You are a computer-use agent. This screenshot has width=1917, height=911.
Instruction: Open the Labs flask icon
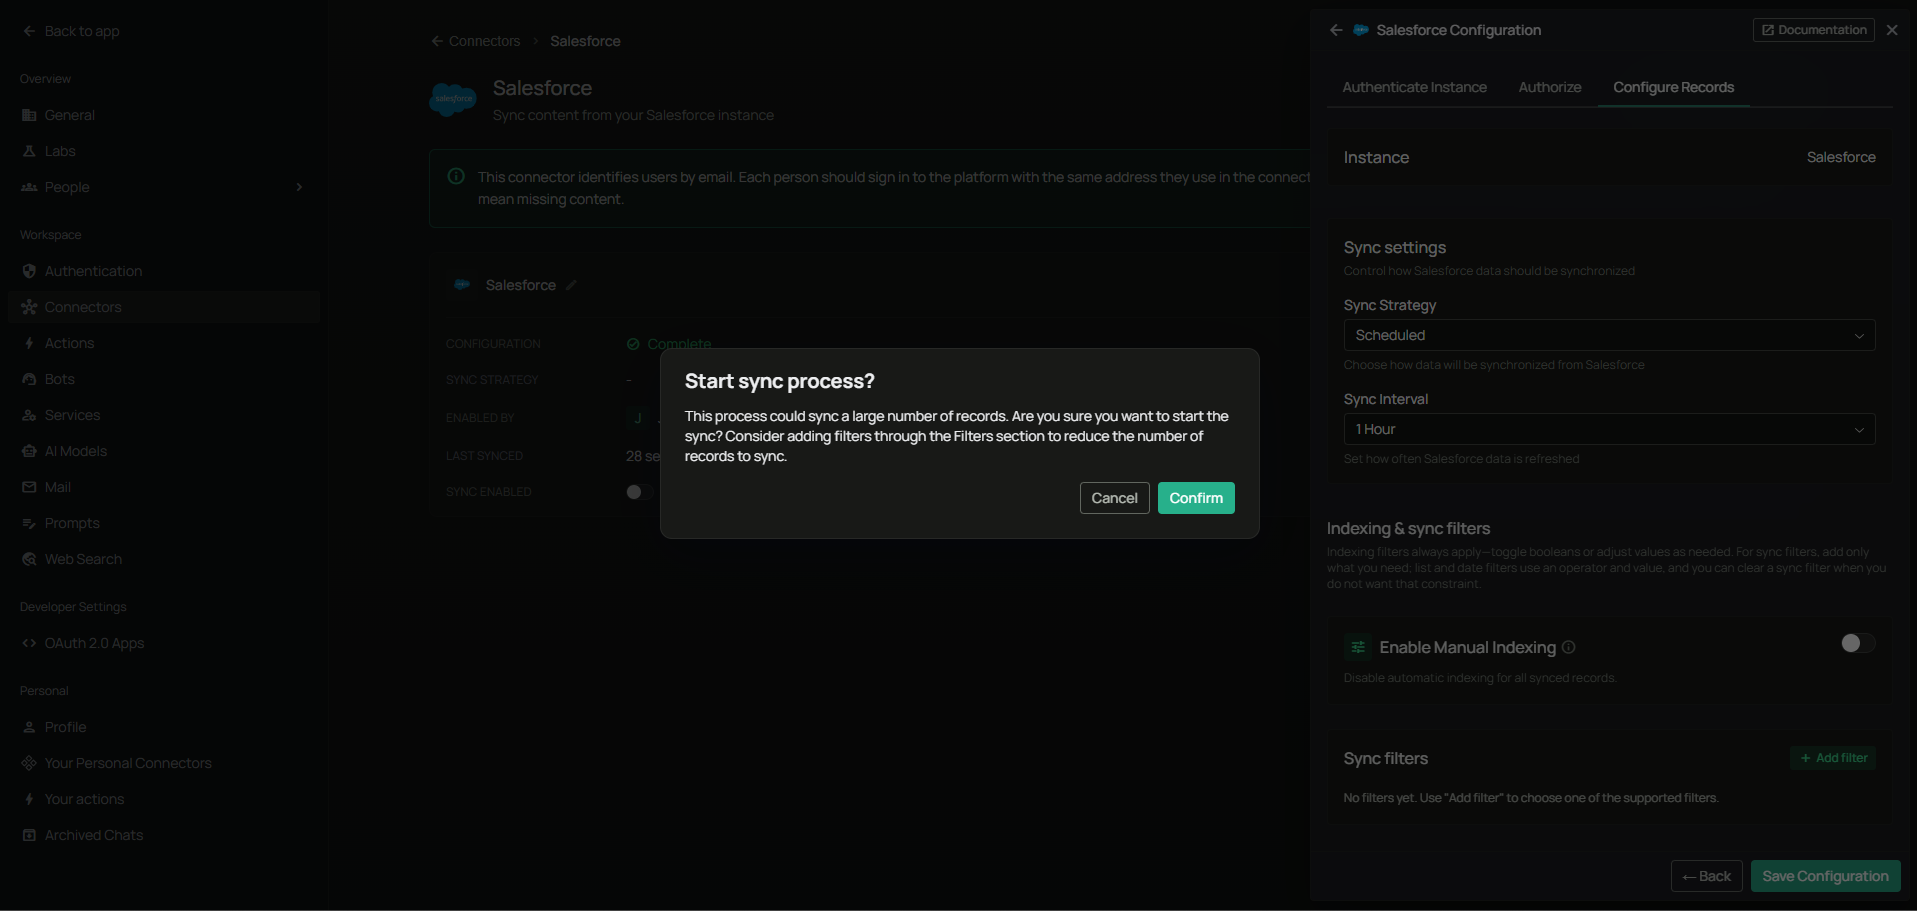click(29, 151)
